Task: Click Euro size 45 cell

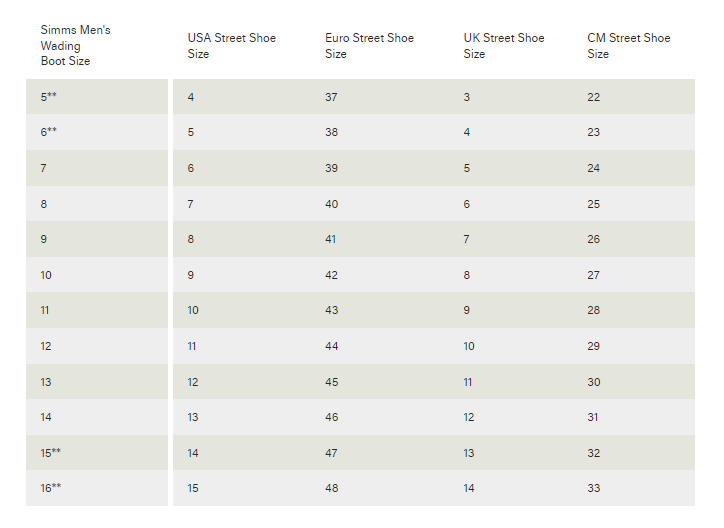Action: tap(332, 382)
